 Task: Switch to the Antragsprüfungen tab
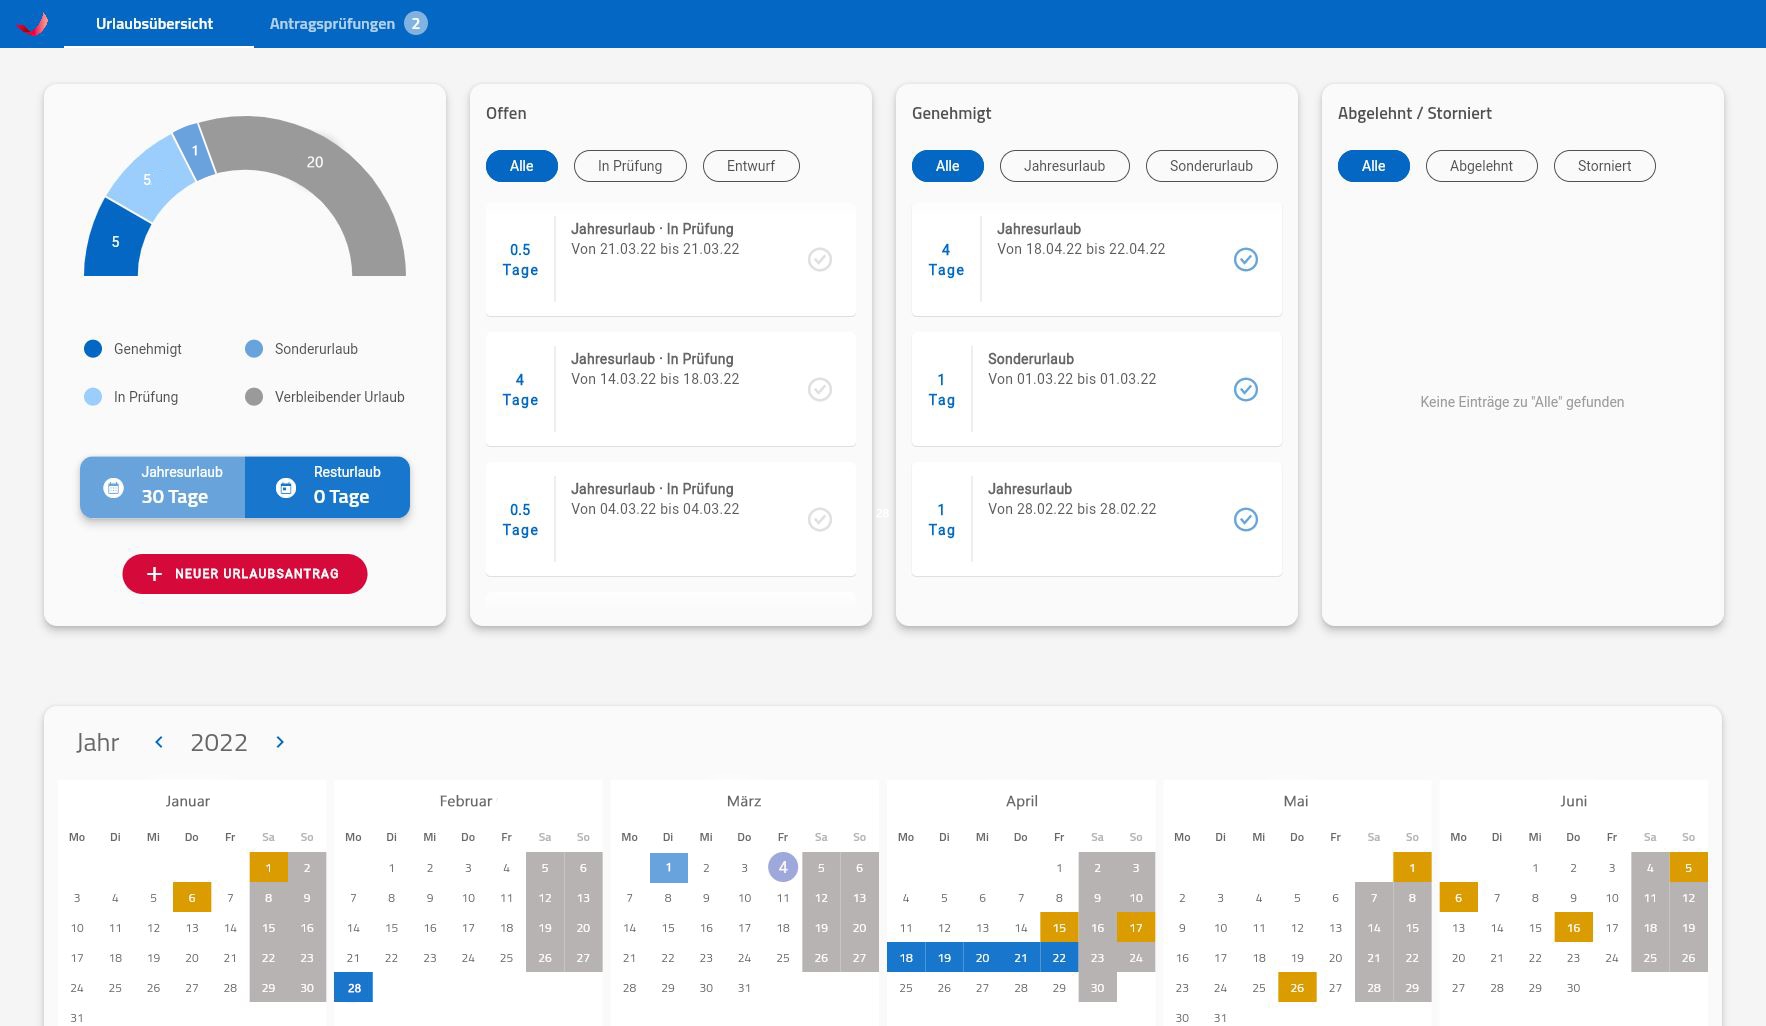(332, 24)
